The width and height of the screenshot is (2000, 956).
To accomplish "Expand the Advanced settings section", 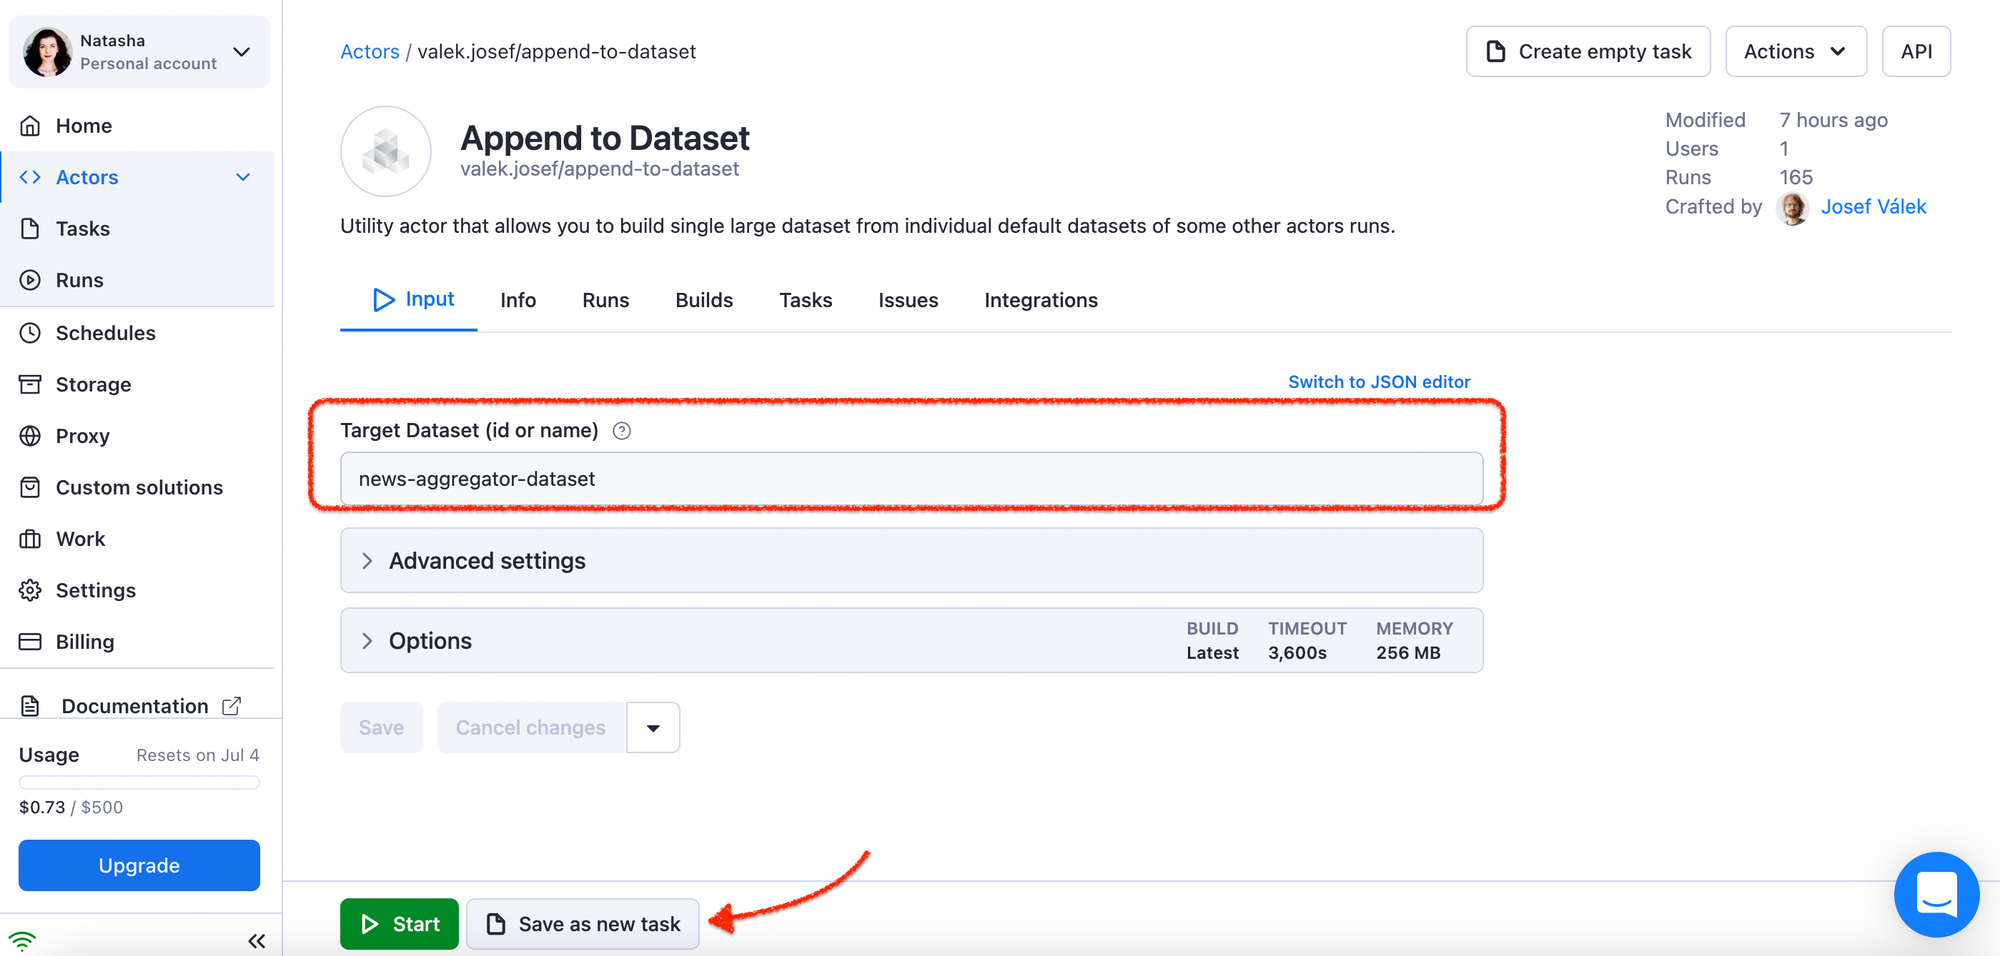I will coord(487,560).
